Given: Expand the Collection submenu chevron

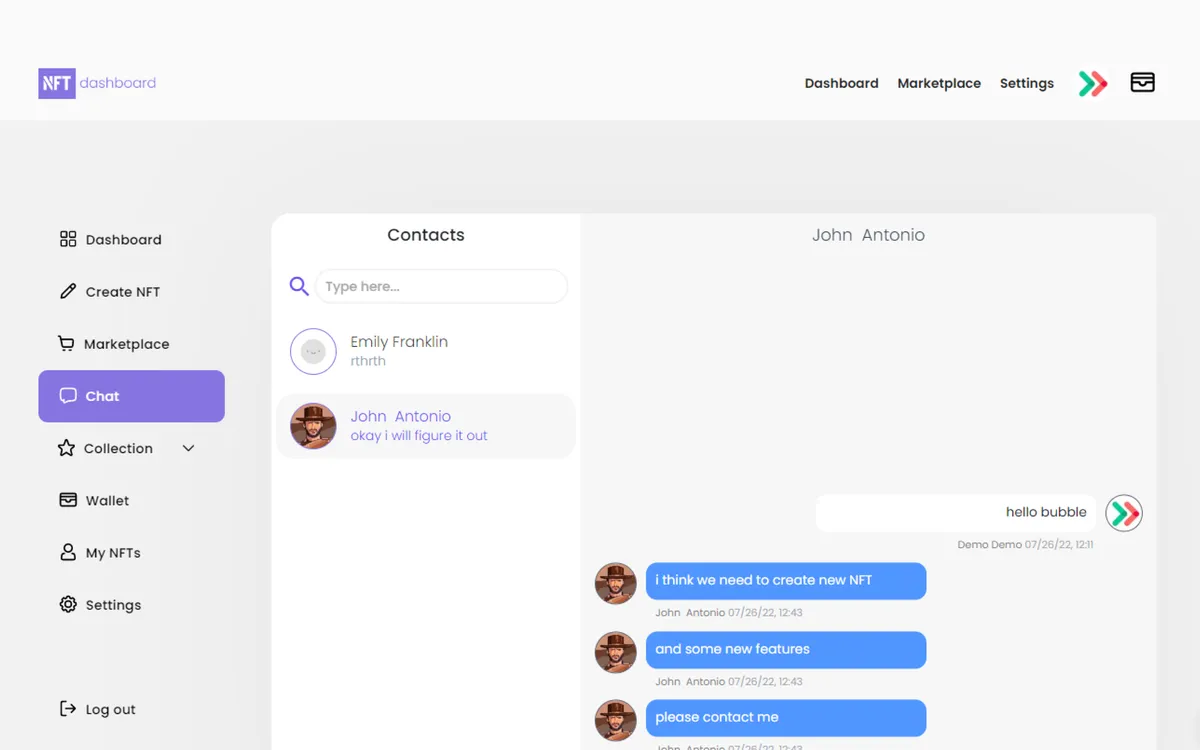Looking at the screenshot, I should 188,448.
